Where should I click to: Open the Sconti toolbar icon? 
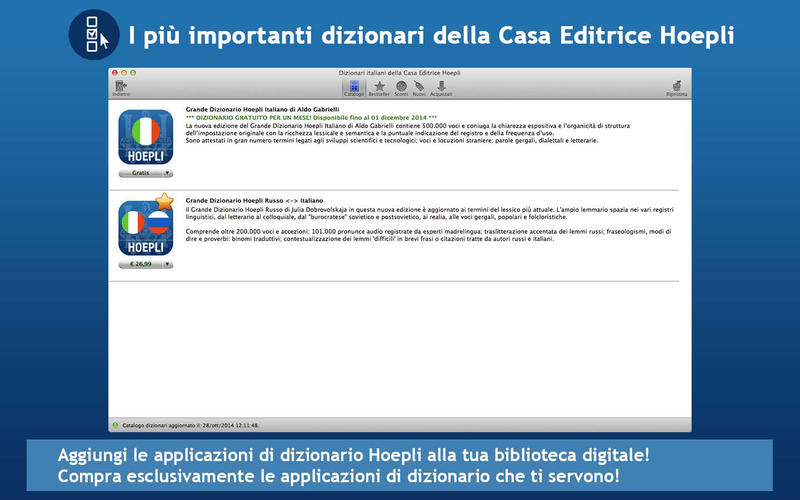401,88
